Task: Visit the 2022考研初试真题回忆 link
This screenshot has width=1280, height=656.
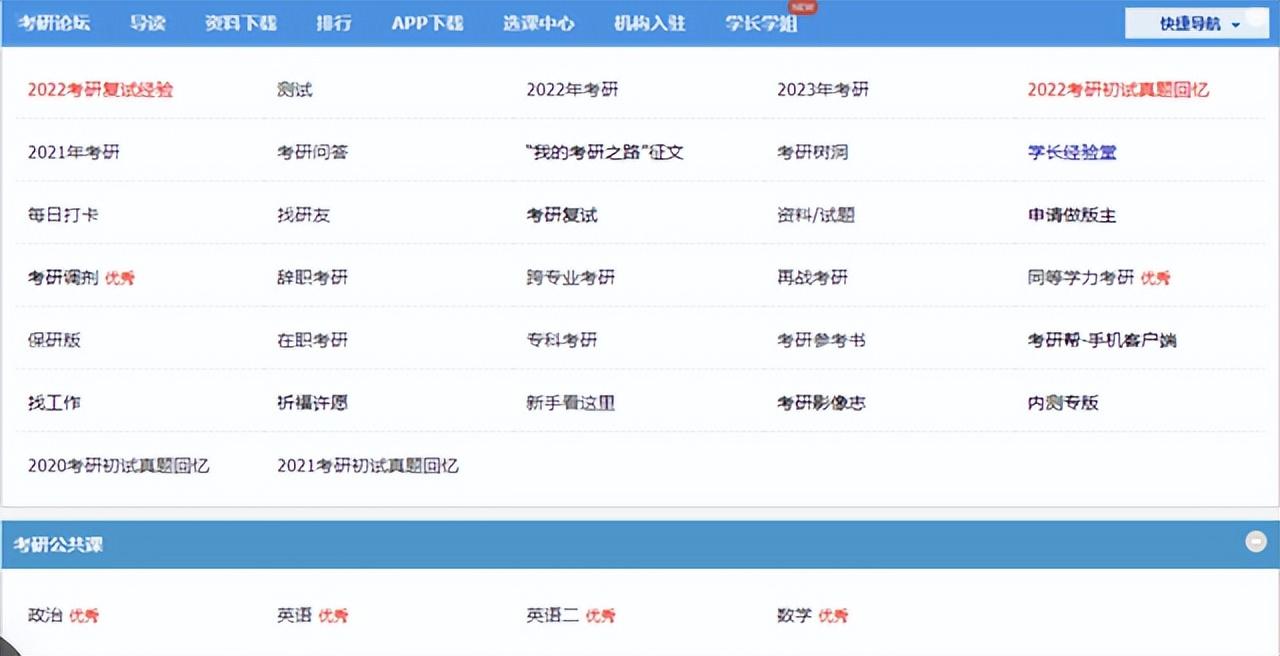Action: coord(1118,89)
